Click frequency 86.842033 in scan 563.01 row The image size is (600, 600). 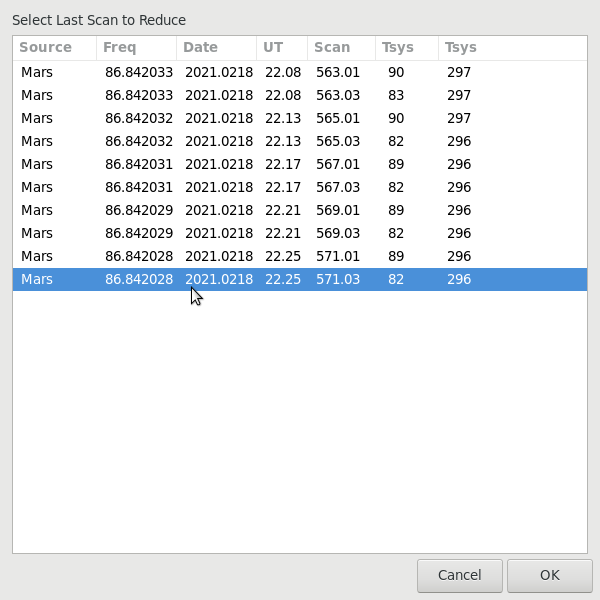[139, 72]
